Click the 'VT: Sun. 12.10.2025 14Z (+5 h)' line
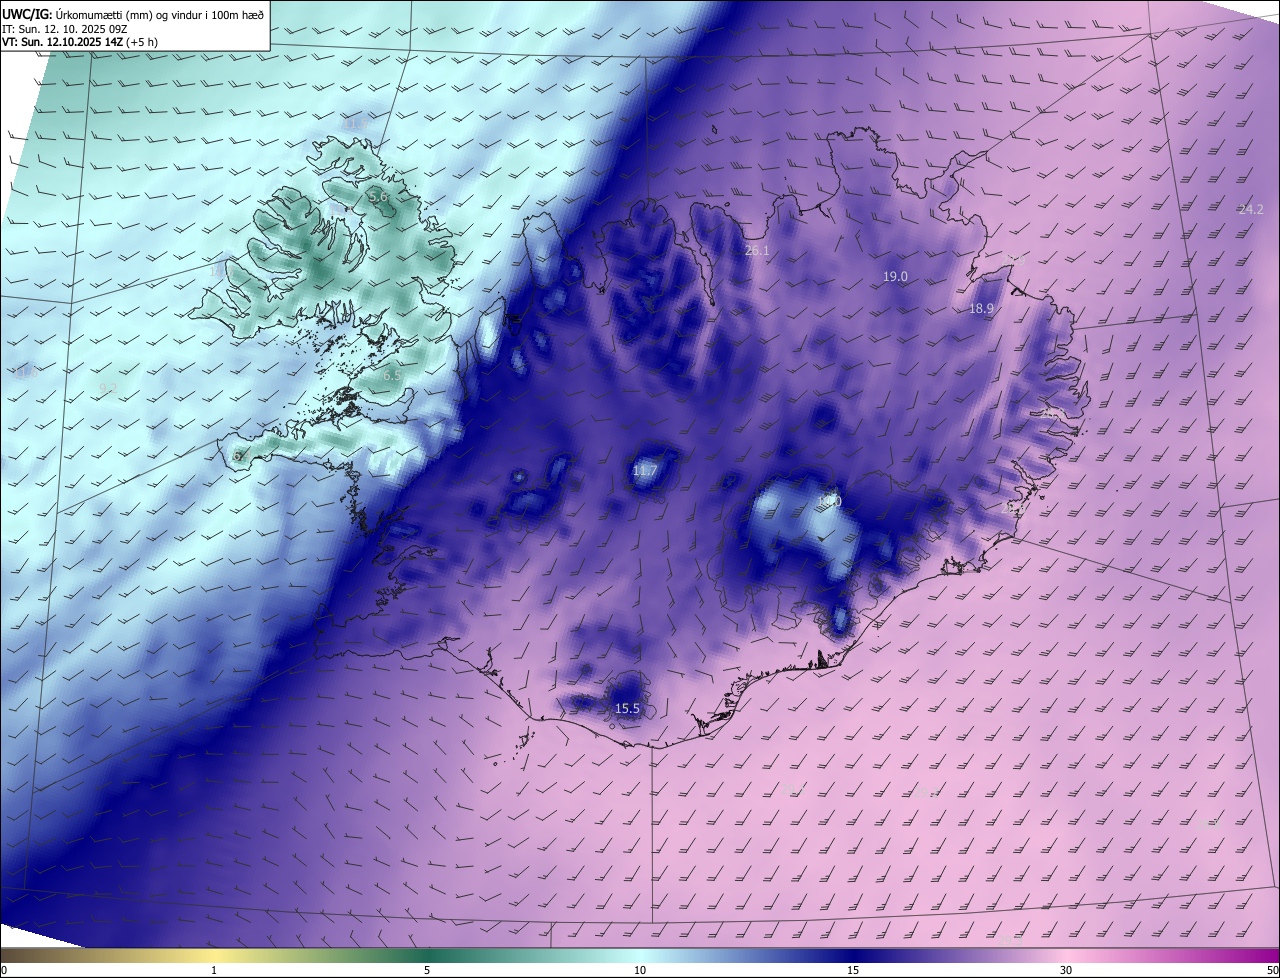The height and width of the screenshot is (978, 1280). point(80,42)
